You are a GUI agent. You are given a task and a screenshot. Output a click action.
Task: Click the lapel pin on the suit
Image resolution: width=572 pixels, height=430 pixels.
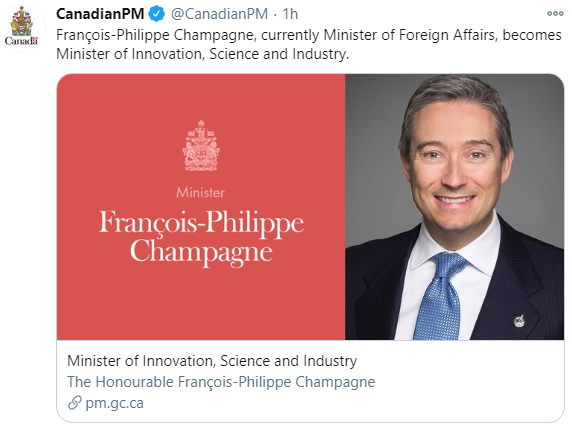(519, 321)
